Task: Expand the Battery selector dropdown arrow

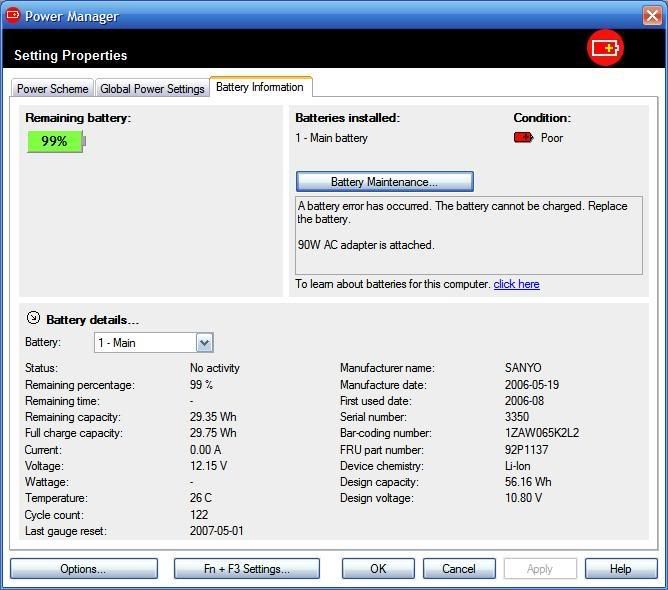Action: click(204, 343)
